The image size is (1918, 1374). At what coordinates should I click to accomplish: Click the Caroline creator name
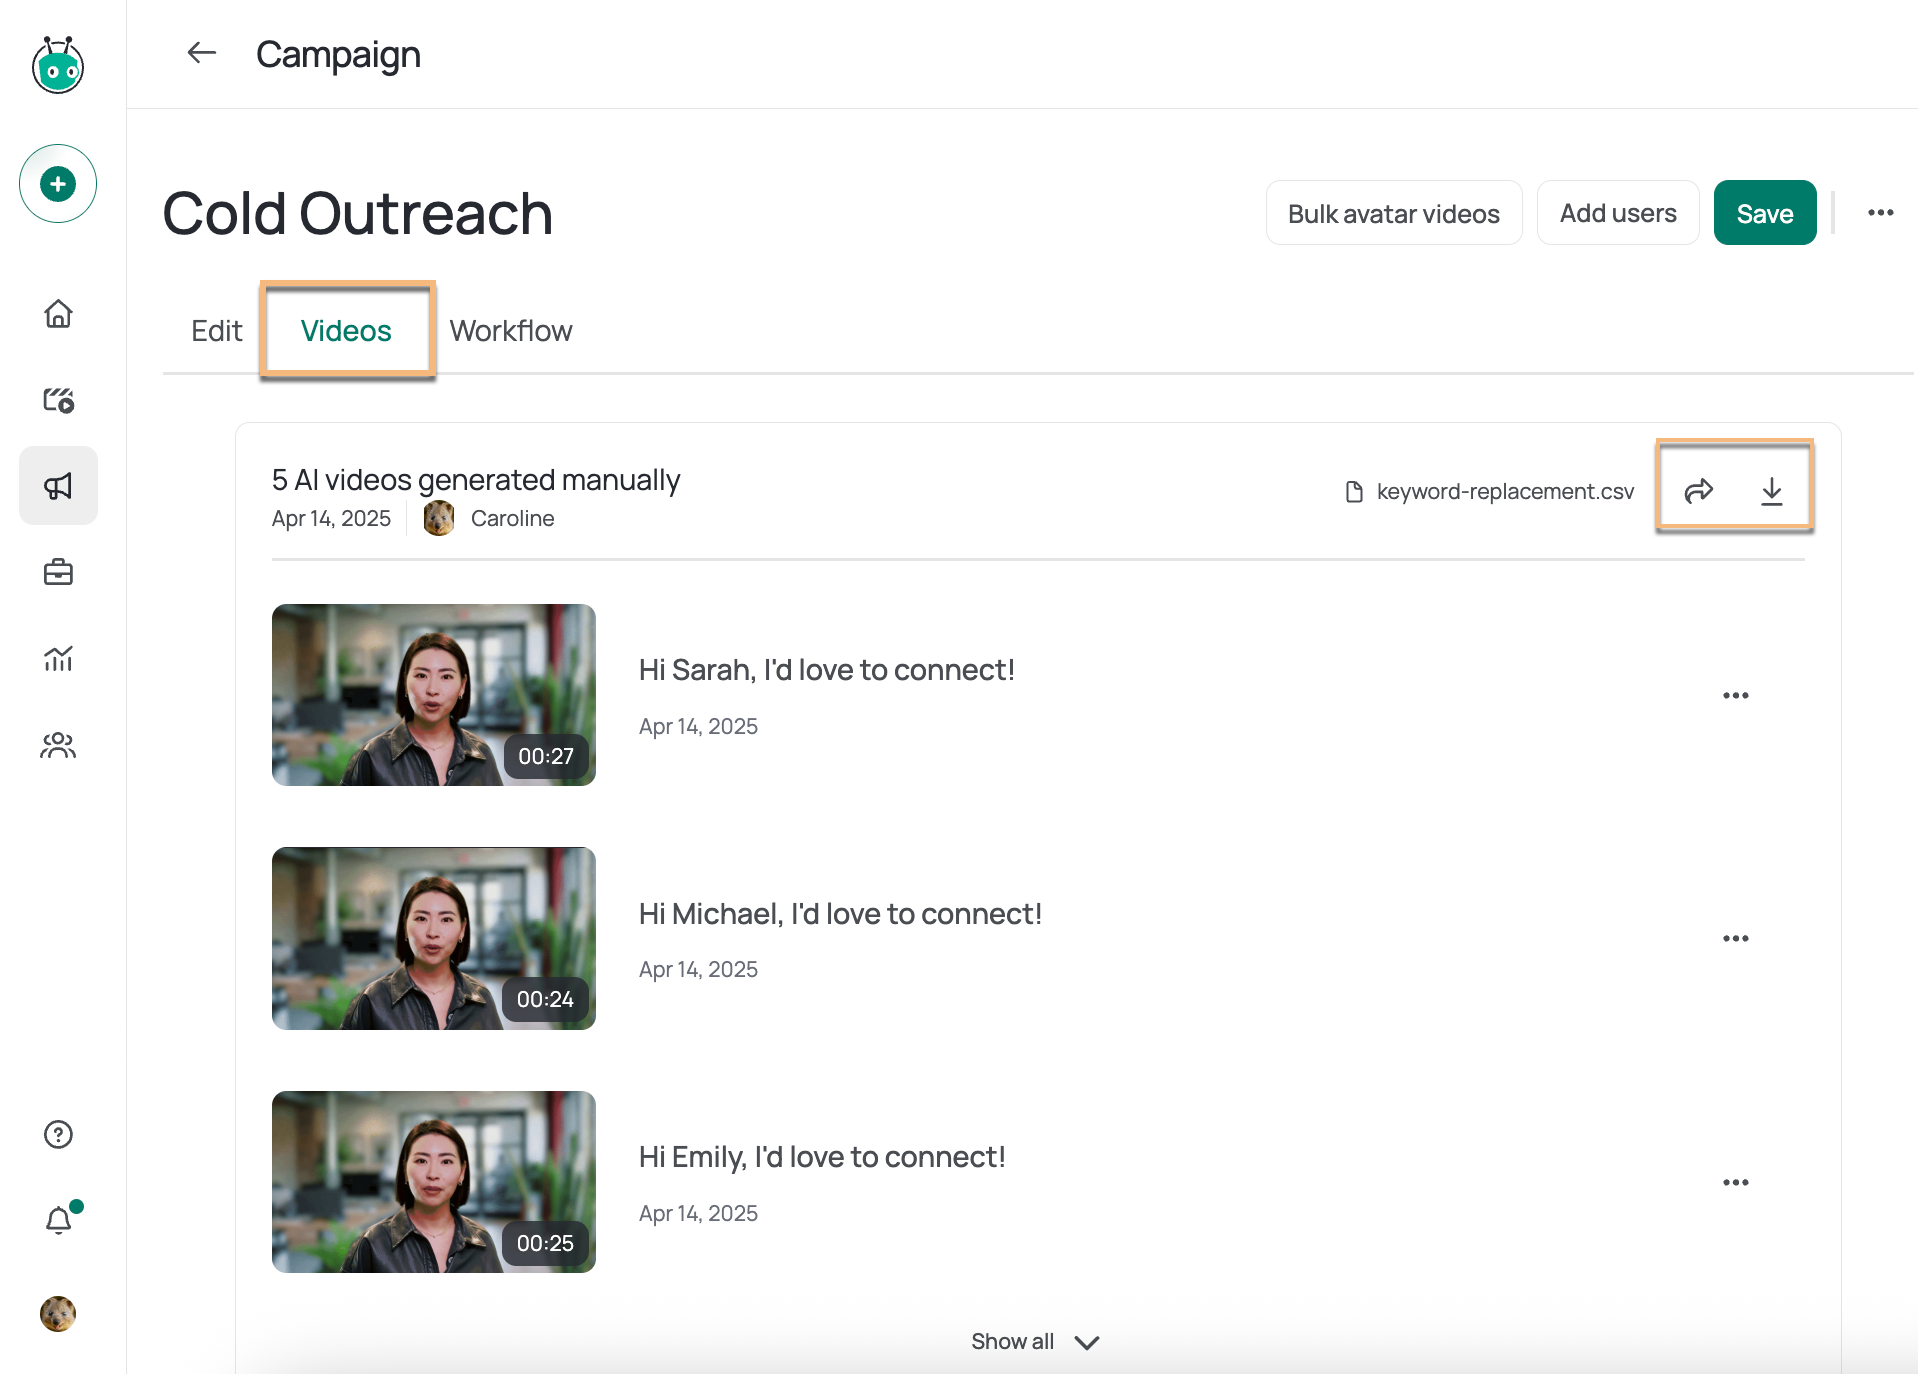(512, 518)
